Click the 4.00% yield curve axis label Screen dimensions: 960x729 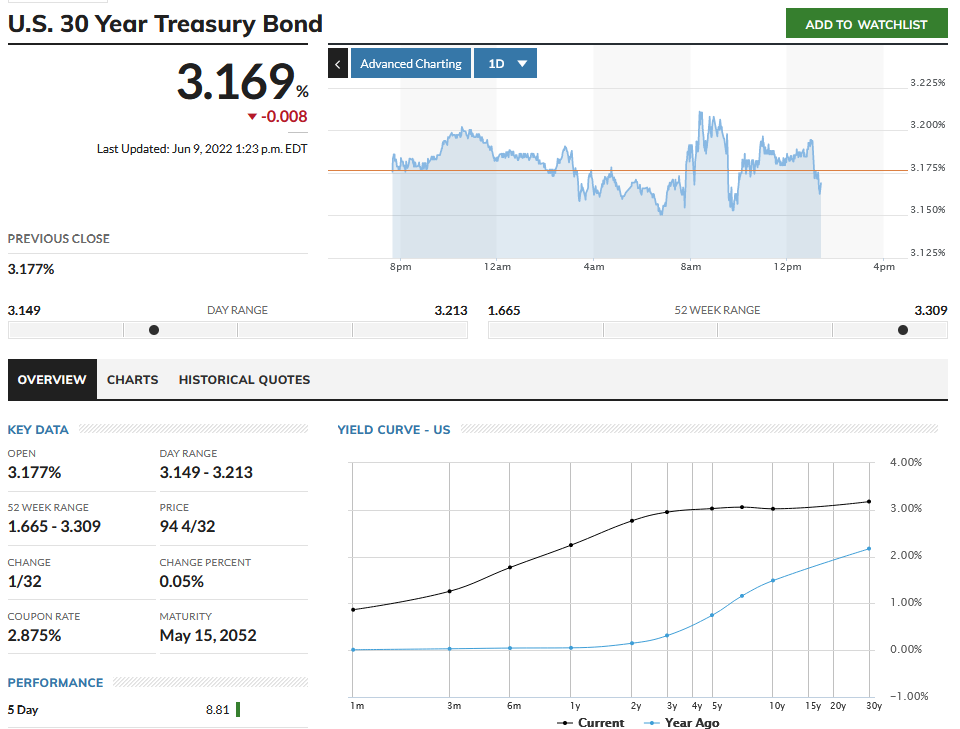click(x=906, y=462)
